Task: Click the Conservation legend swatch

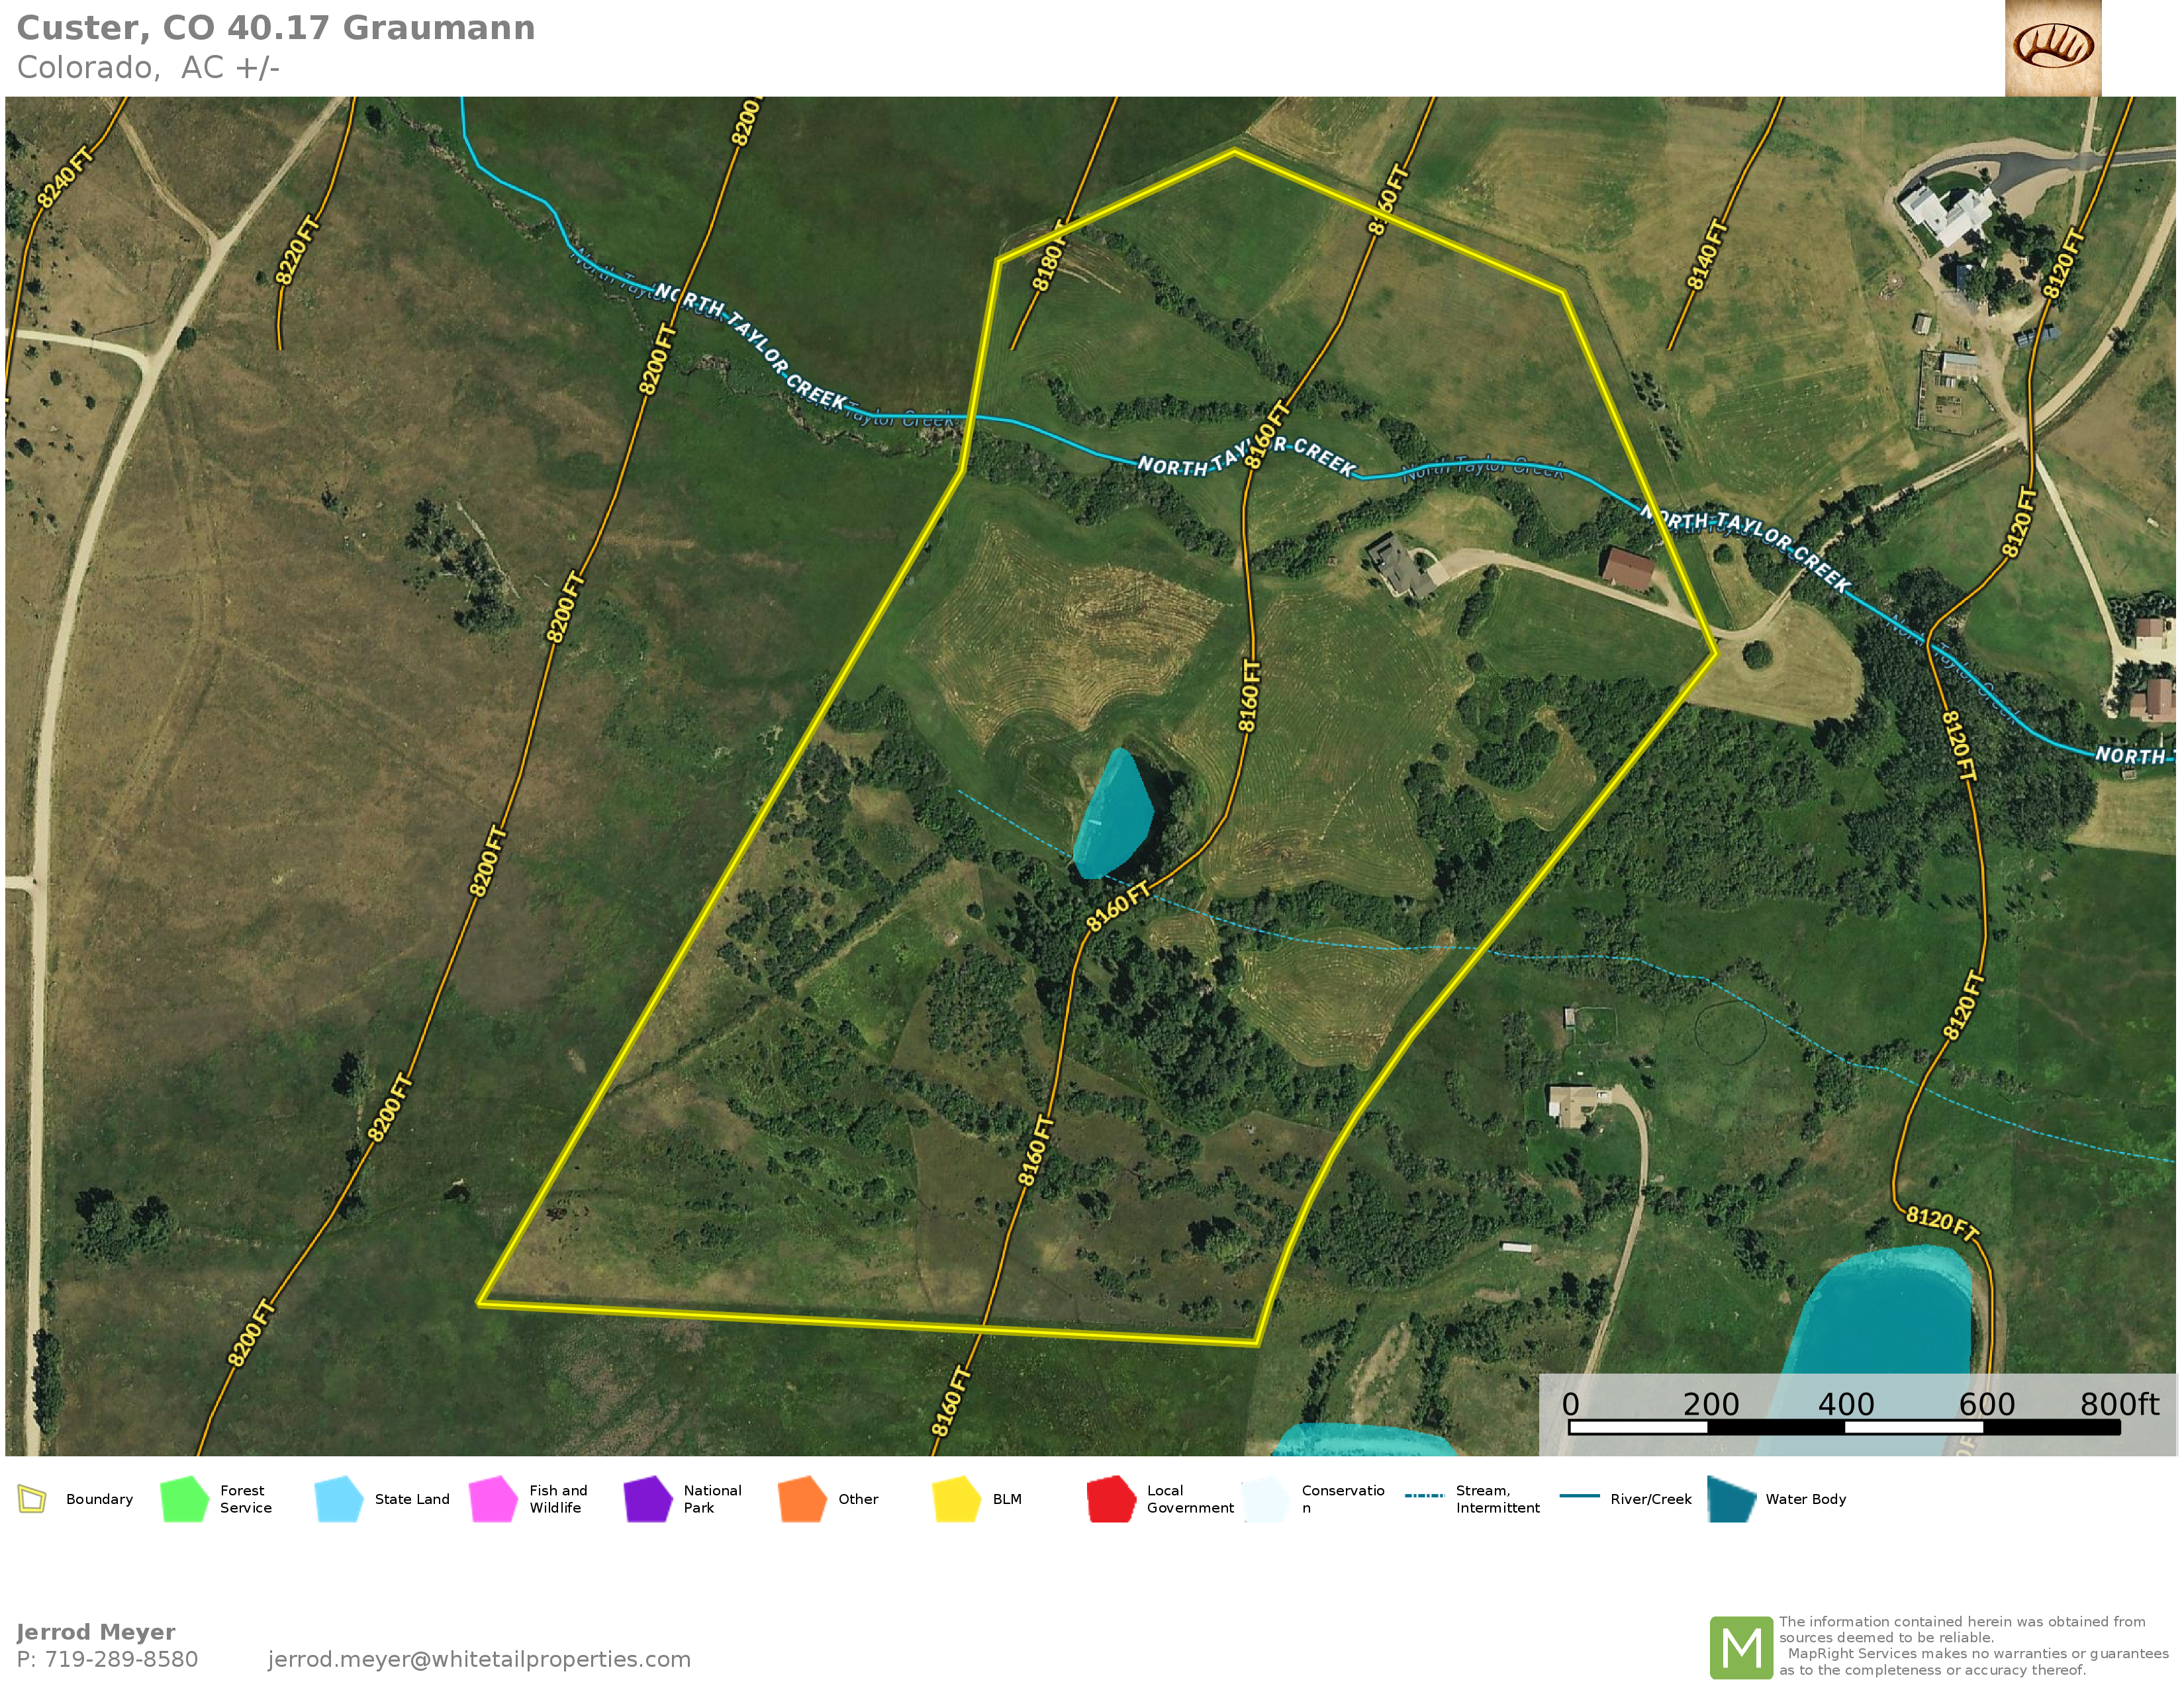Action: point(1266,1499)
